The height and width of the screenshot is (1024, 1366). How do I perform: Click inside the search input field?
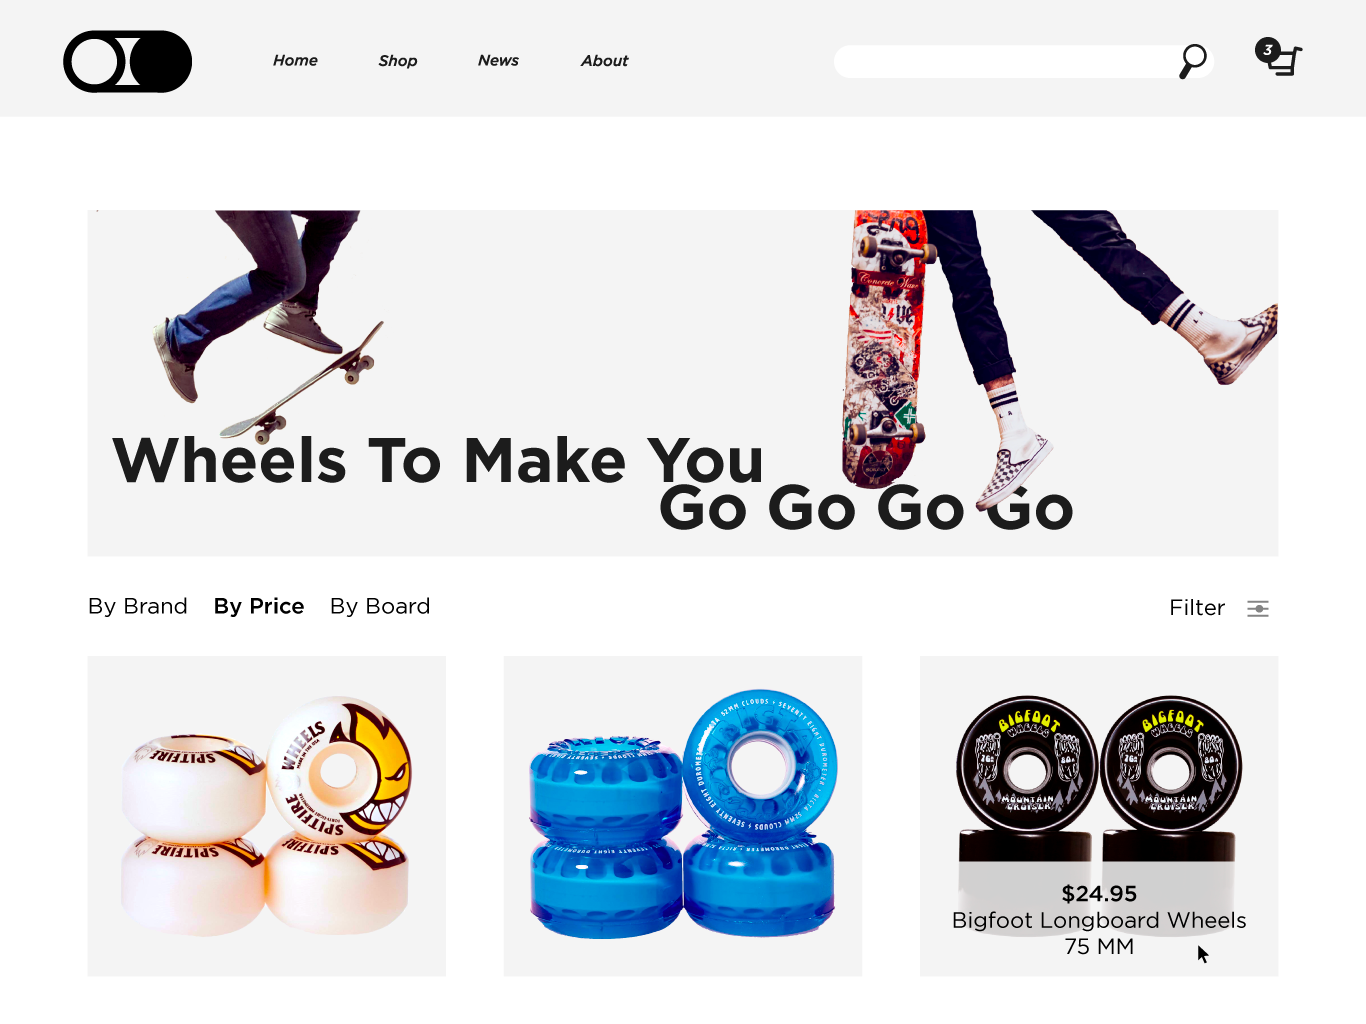1005,61
